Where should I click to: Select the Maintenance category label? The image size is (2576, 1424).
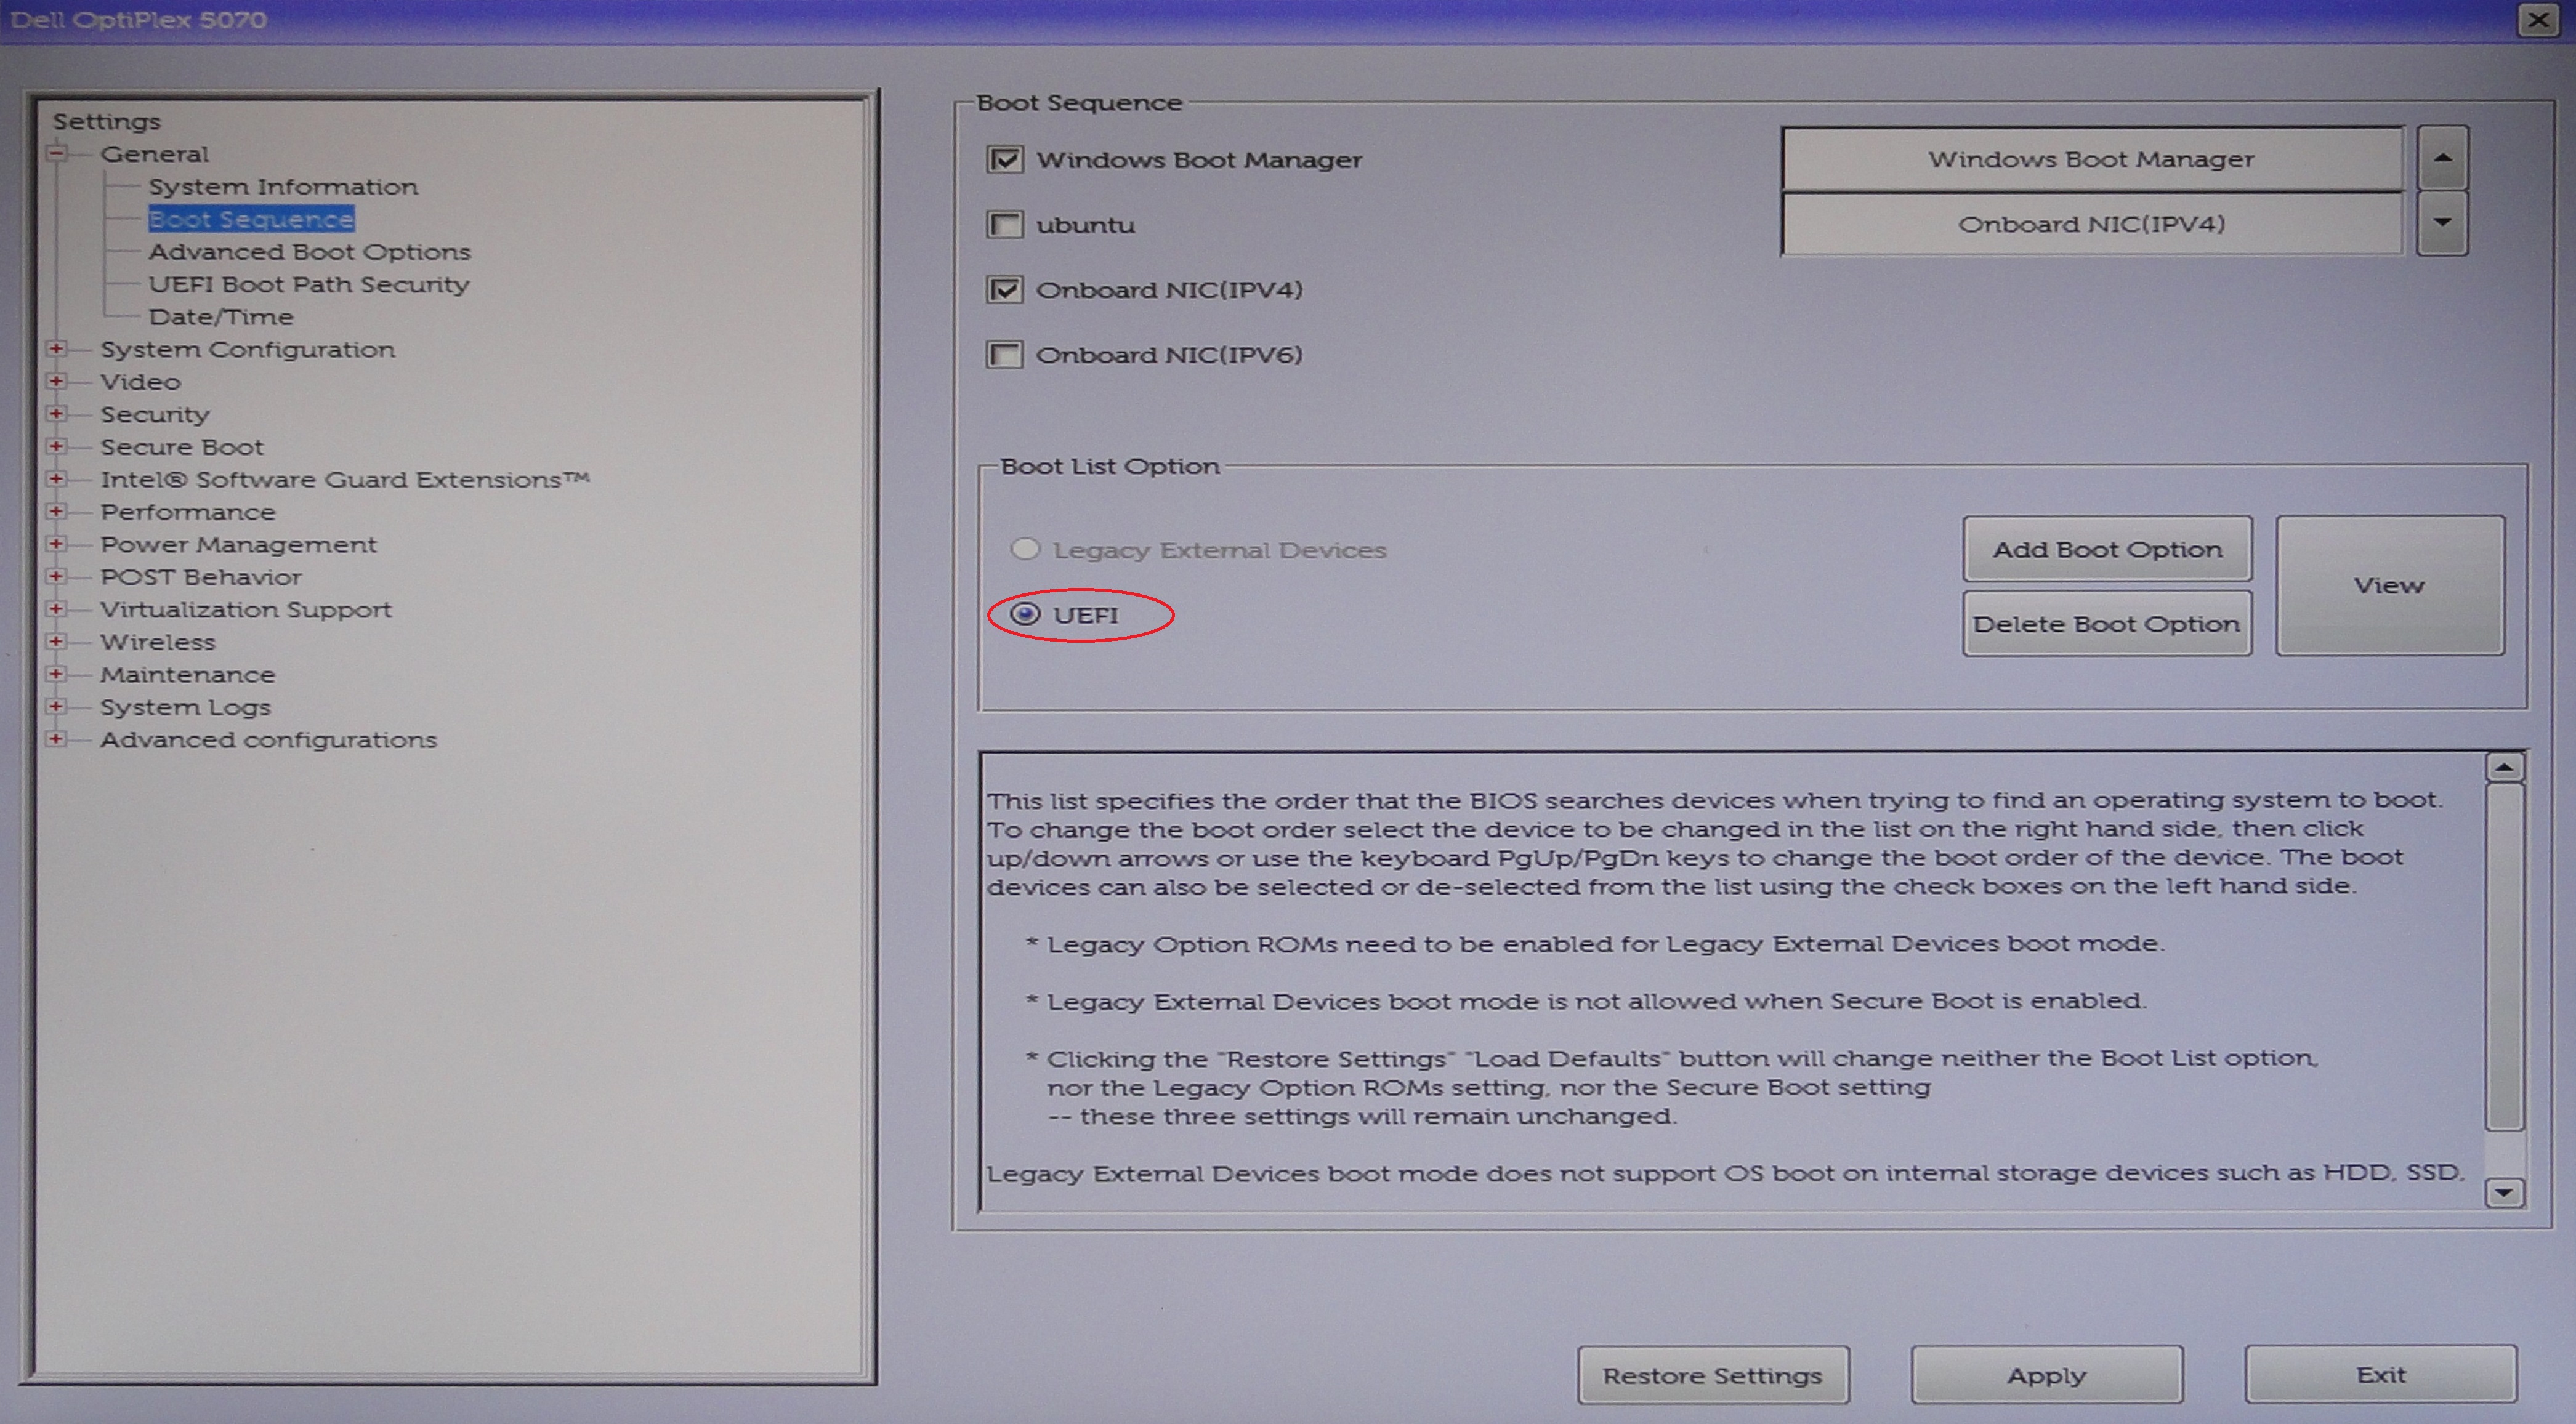(187, 675)
